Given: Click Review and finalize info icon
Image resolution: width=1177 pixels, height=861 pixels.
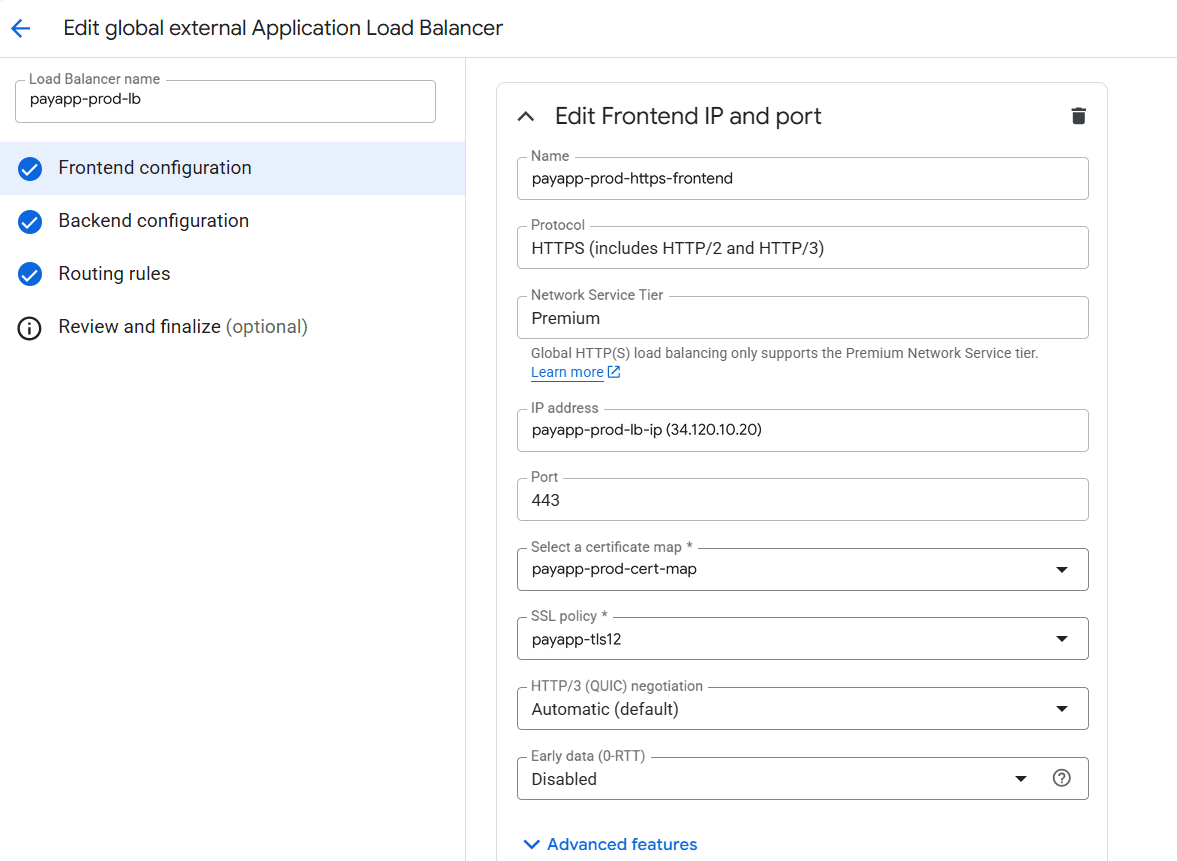Looking at the screenshot, I should tap(29, 328).
